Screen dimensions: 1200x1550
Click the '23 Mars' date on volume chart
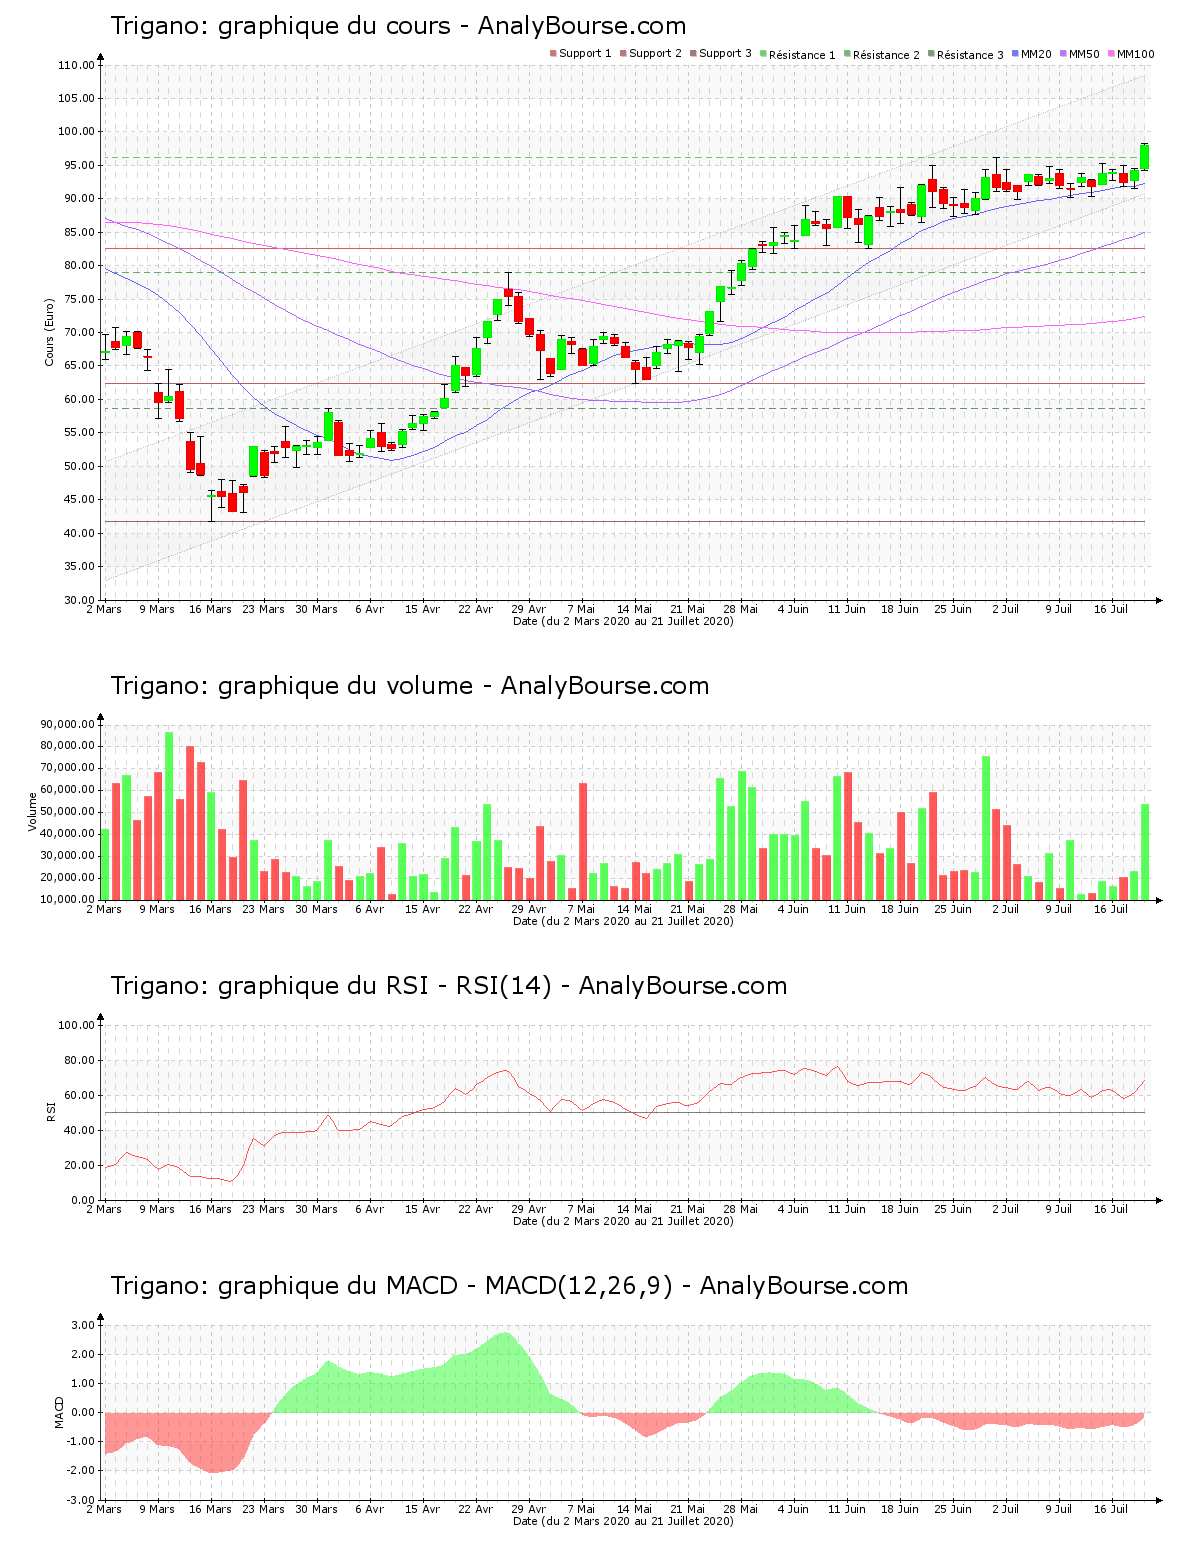[264, 909]
